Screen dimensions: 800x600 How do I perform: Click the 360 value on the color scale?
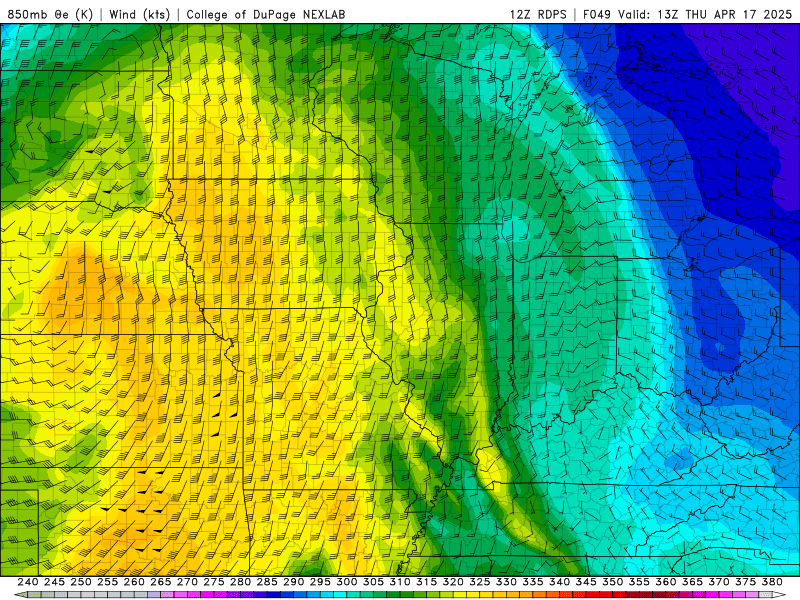(x=665, y=582)
